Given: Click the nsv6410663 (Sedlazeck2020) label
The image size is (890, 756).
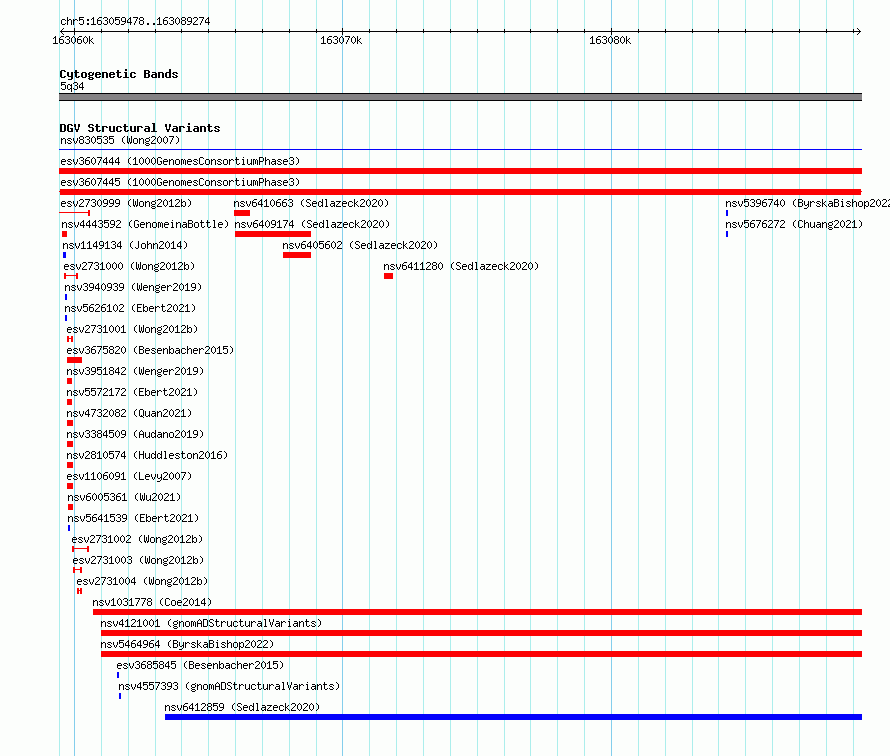Looking at the screenshot, I should tap(311, 203).
